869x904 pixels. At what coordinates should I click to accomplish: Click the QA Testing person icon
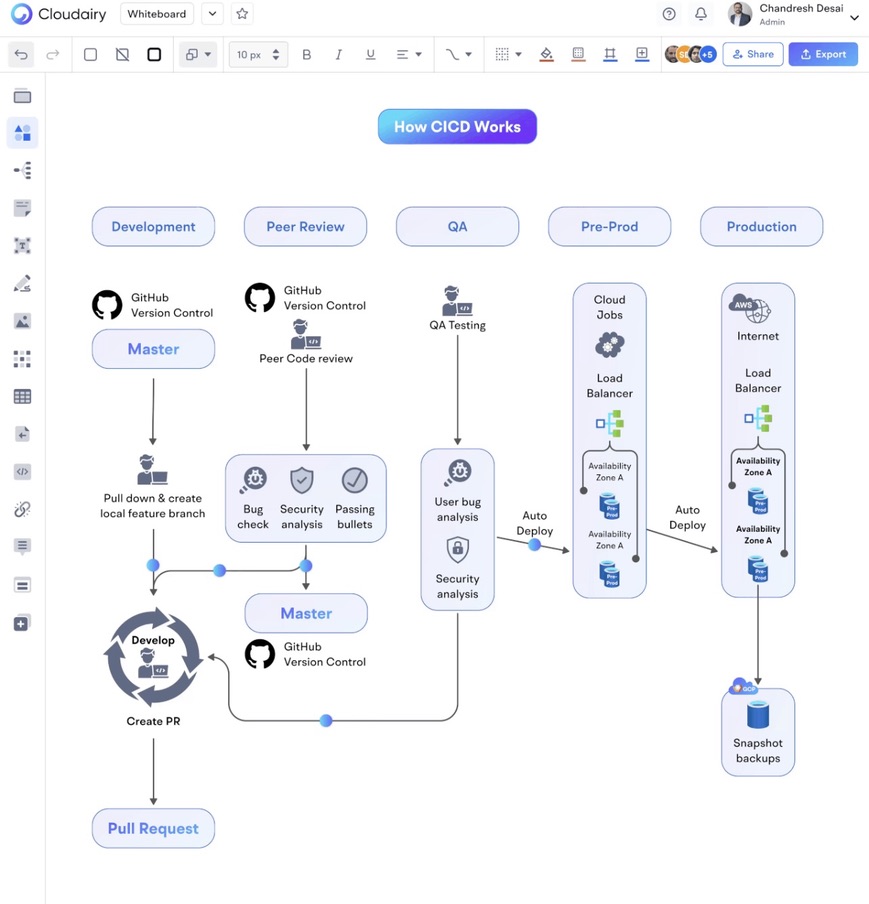point(457,300)
